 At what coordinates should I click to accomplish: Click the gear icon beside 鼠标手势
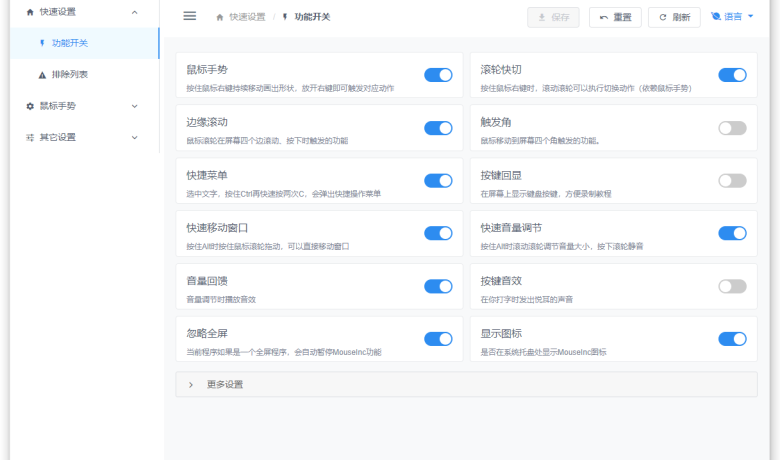point(30,105)
